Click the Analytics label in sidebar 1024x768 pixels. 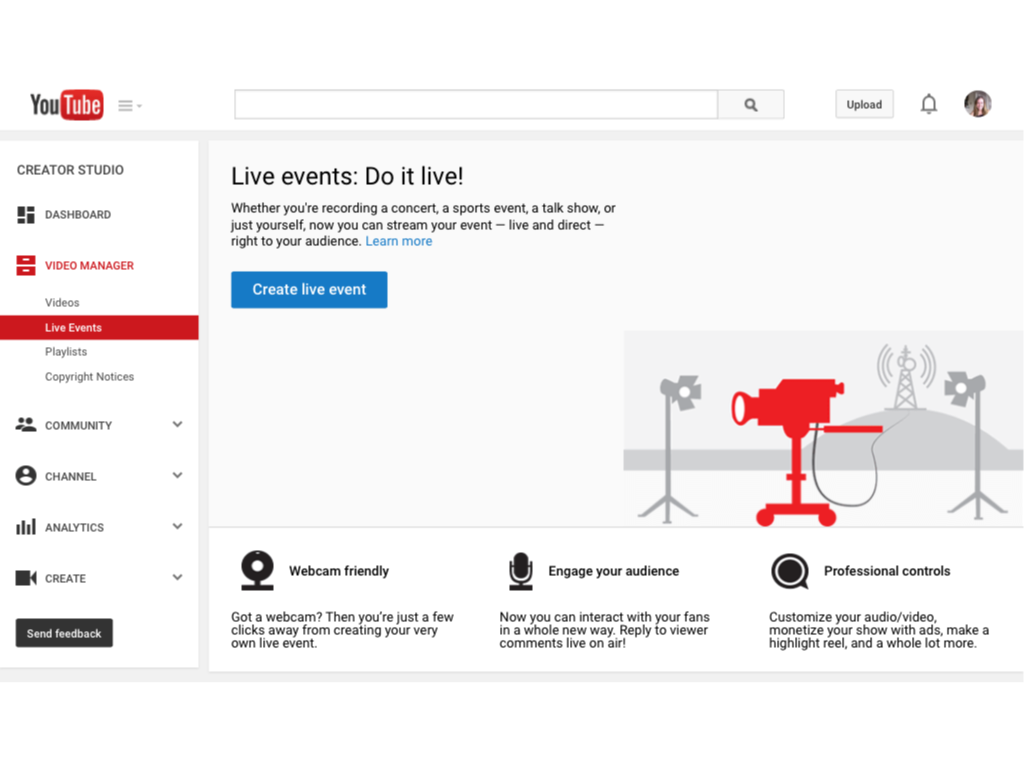tap(74, 528)
